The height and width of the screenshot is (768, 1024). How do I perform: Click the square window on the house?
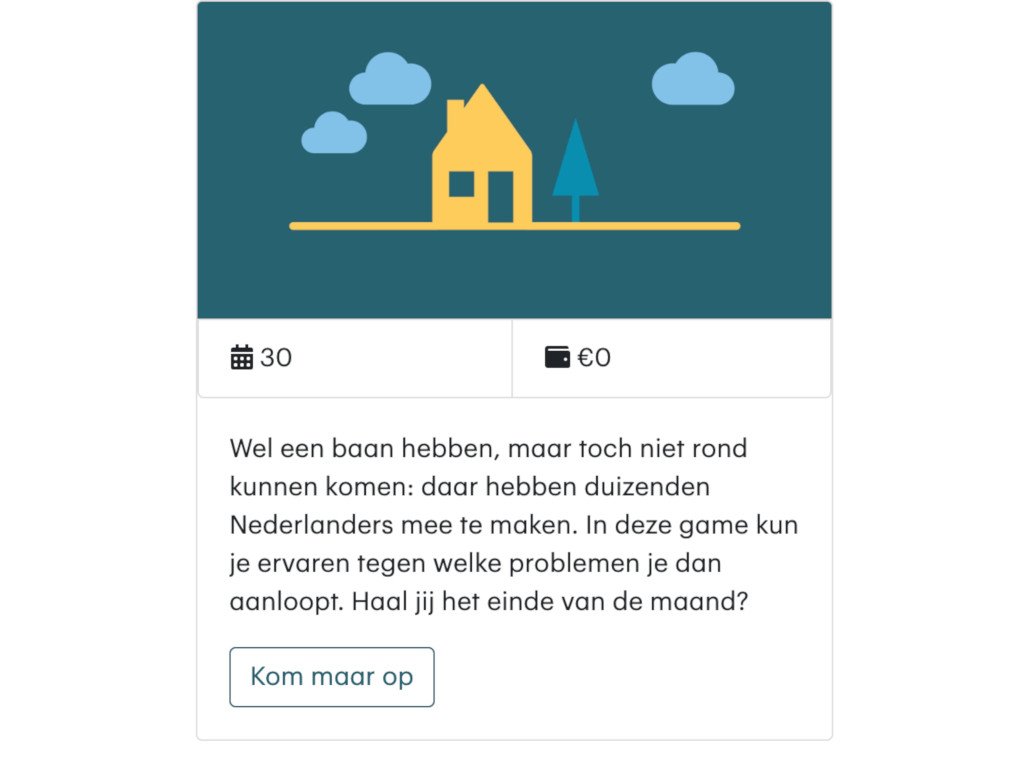tap(461, 184)
